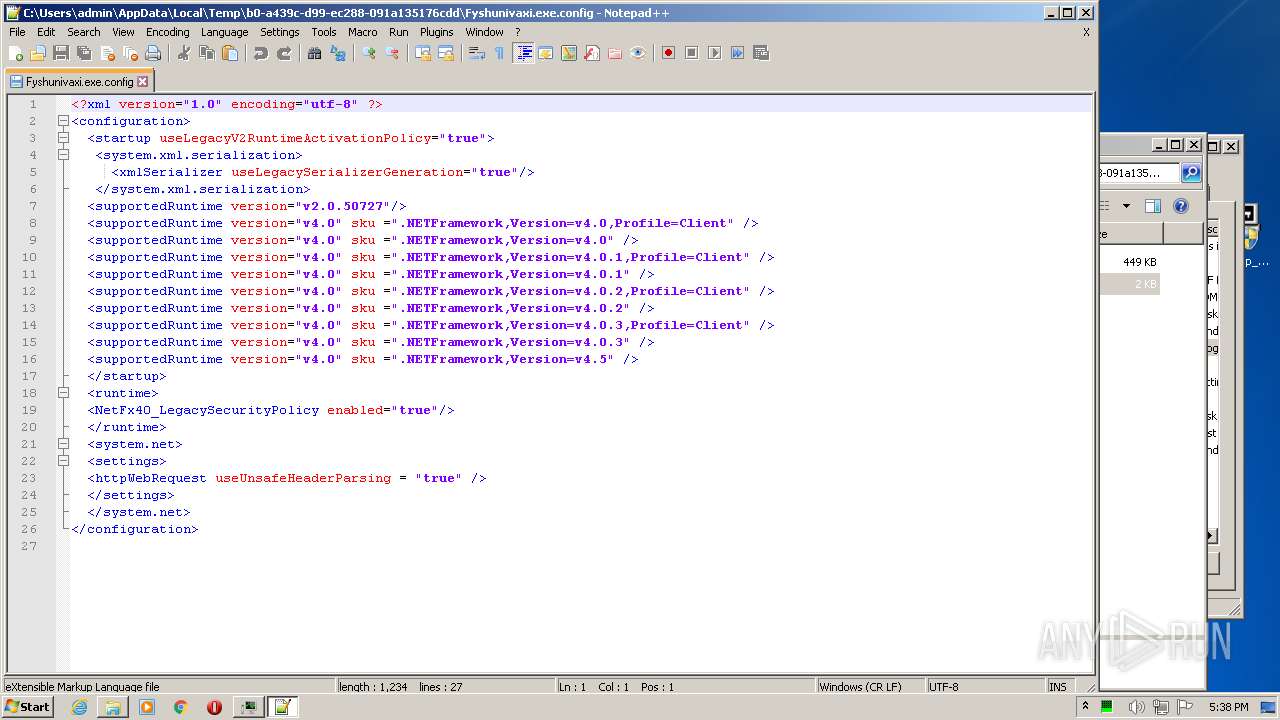Open the view options dropdown arrow in Explorer window
Viewport: 1280px width, 720px height.
tap(1126, 206)
